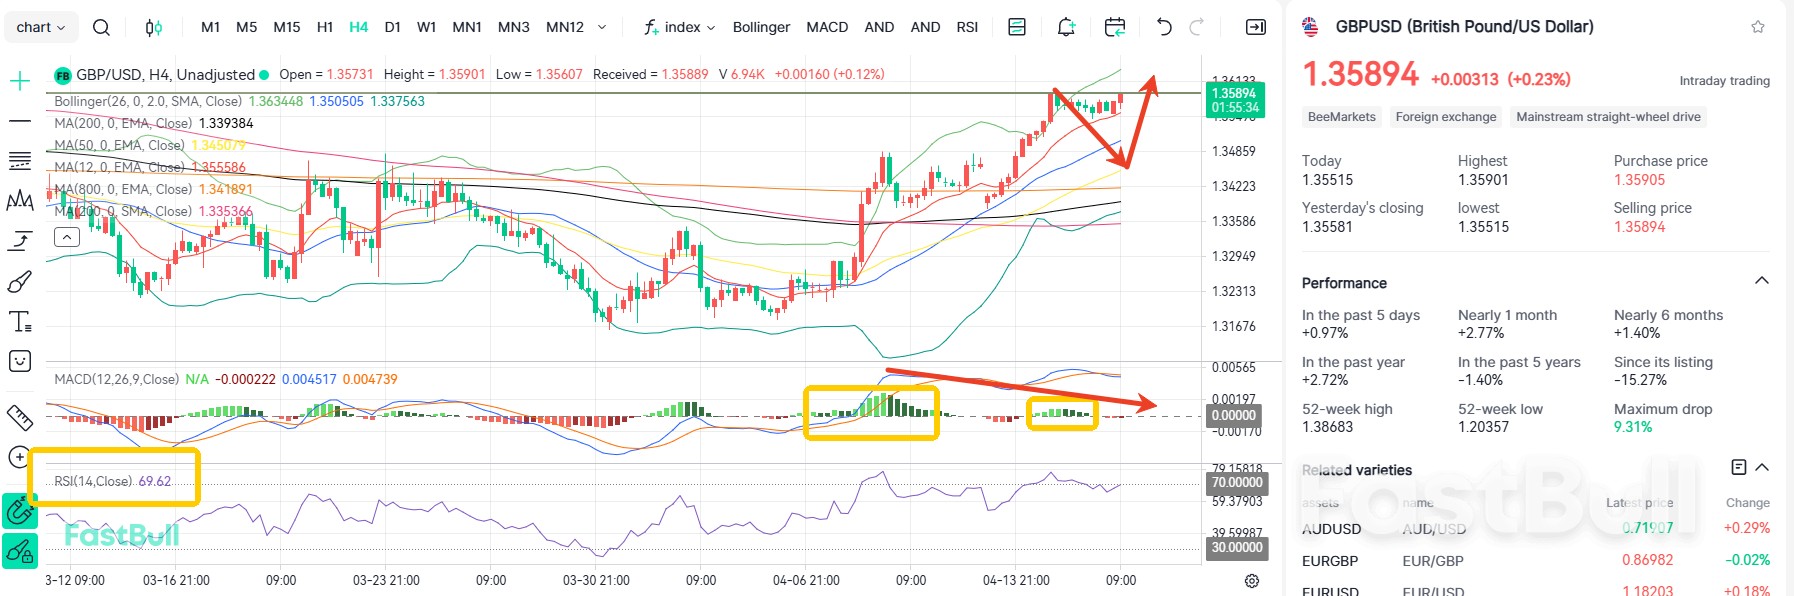
Task: Toggle the lock drawings tool
Action: (x=20, y=551)
